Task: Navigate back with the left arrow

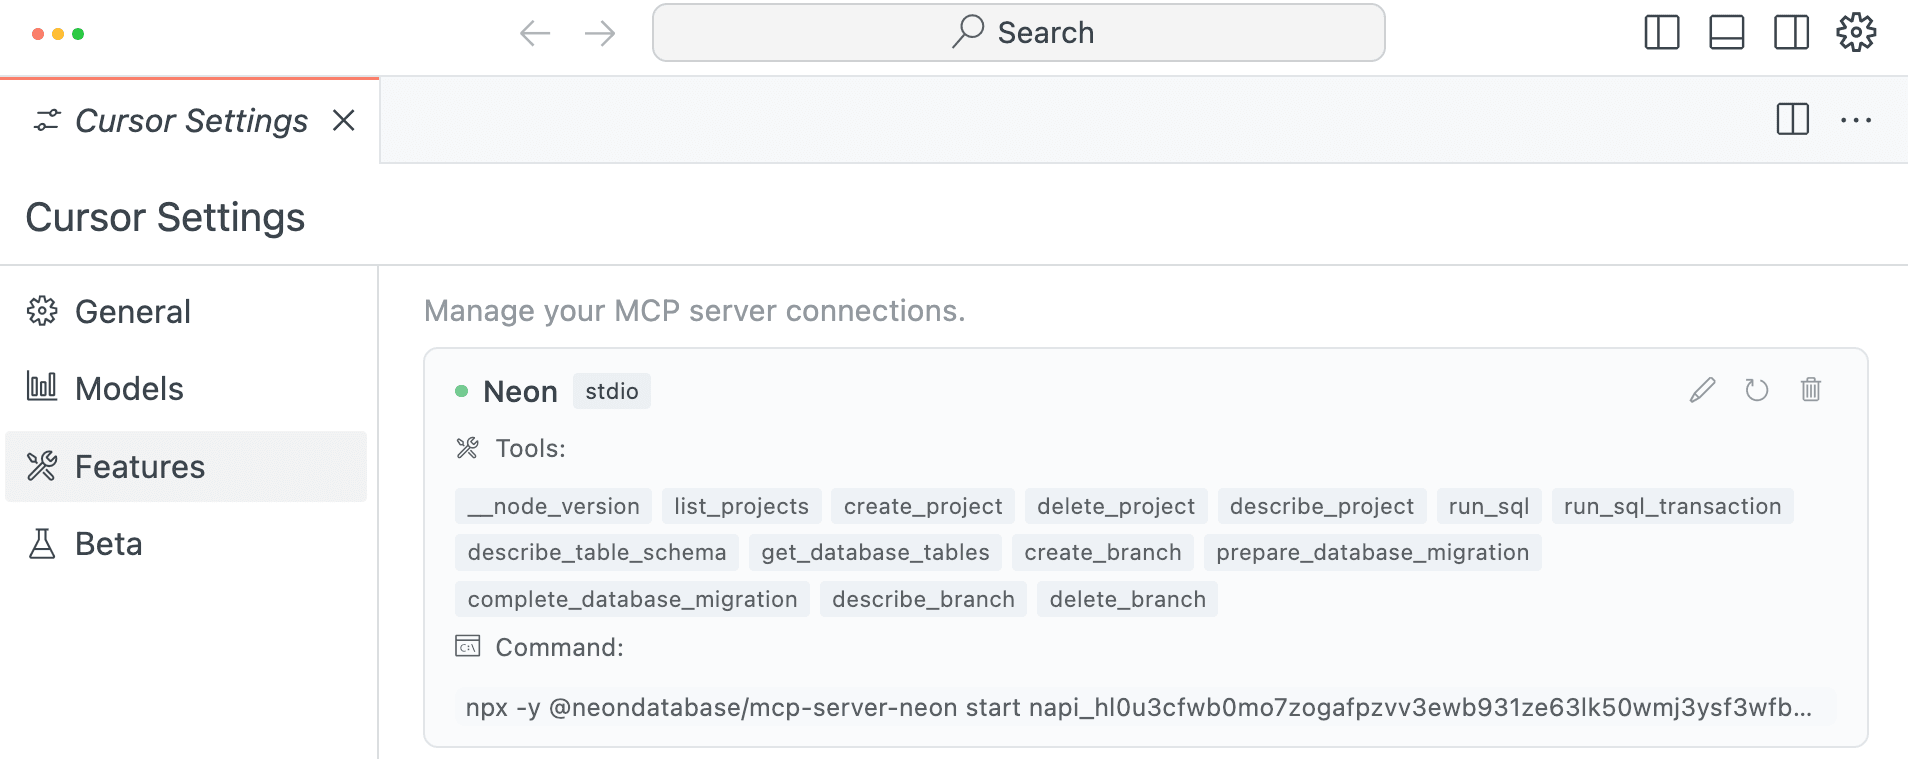Action: click(x=535, y=34)
